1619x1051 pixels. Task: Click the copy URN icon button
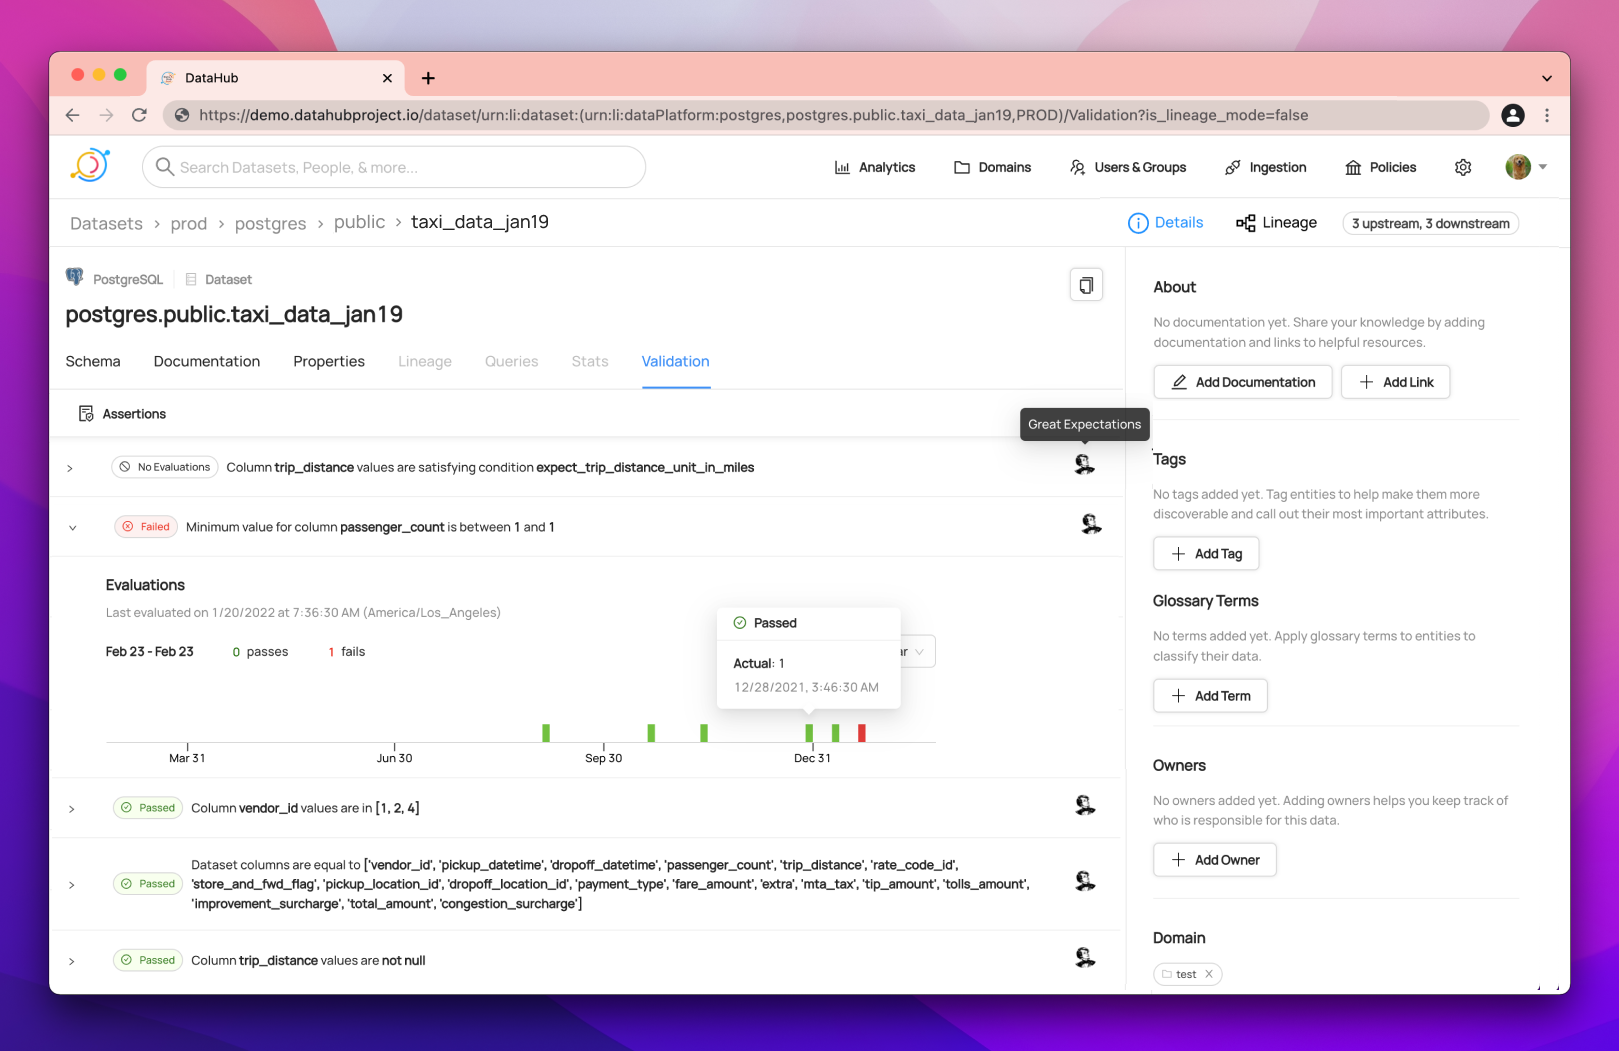(x=1086, y=285)
